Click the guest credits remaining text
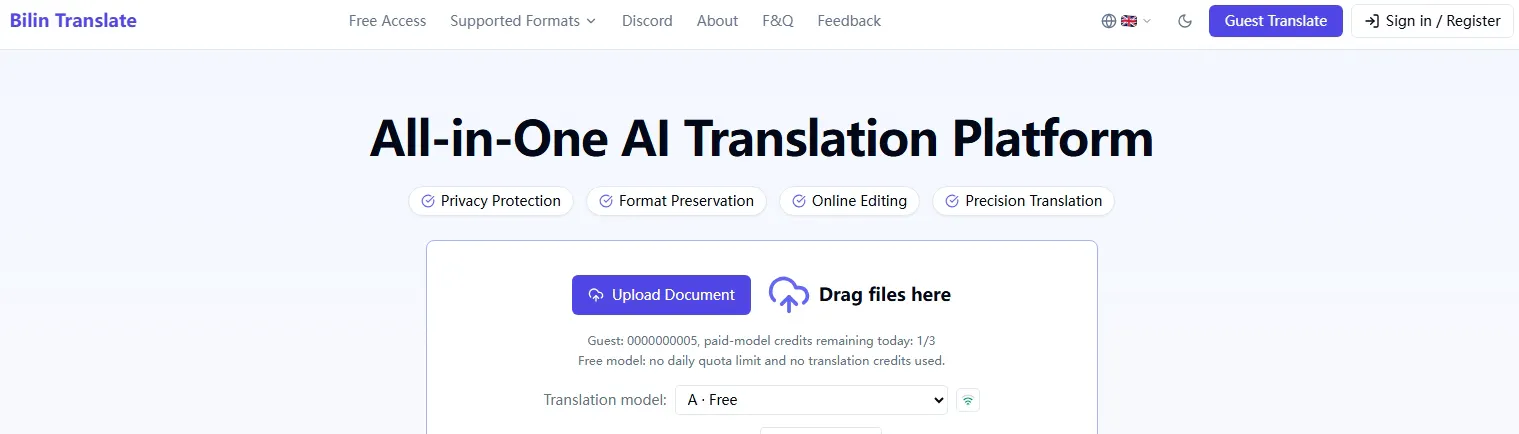Image resolution: width=1519 pixels, height=434 pixels. 761,341
